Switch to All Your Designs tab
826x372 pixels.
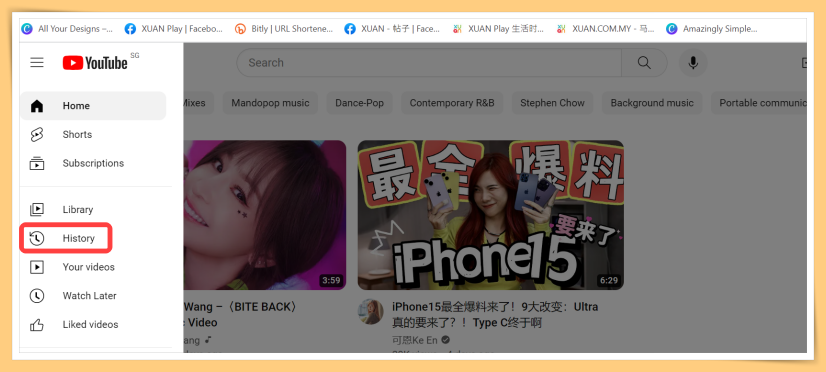point(67,29)
